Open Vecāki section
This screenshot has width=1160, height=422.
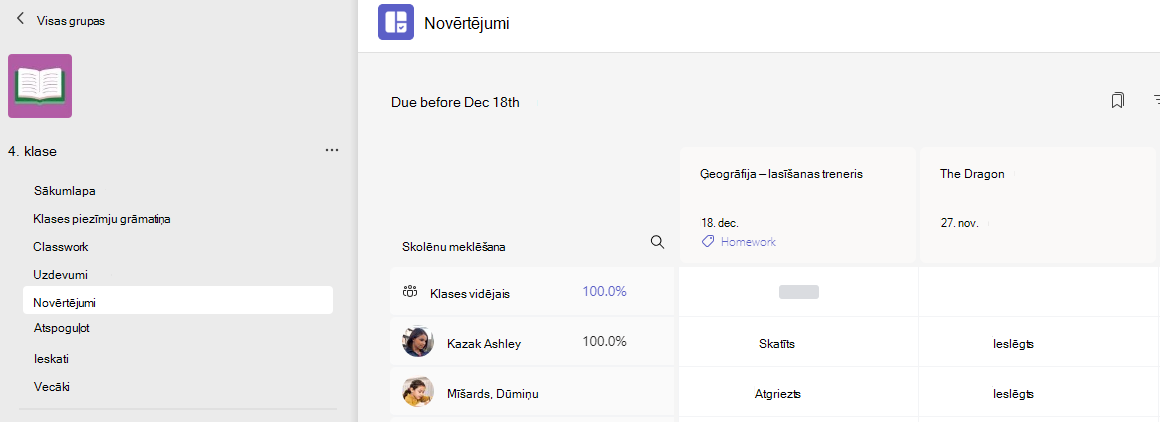[x=51, y=386]
